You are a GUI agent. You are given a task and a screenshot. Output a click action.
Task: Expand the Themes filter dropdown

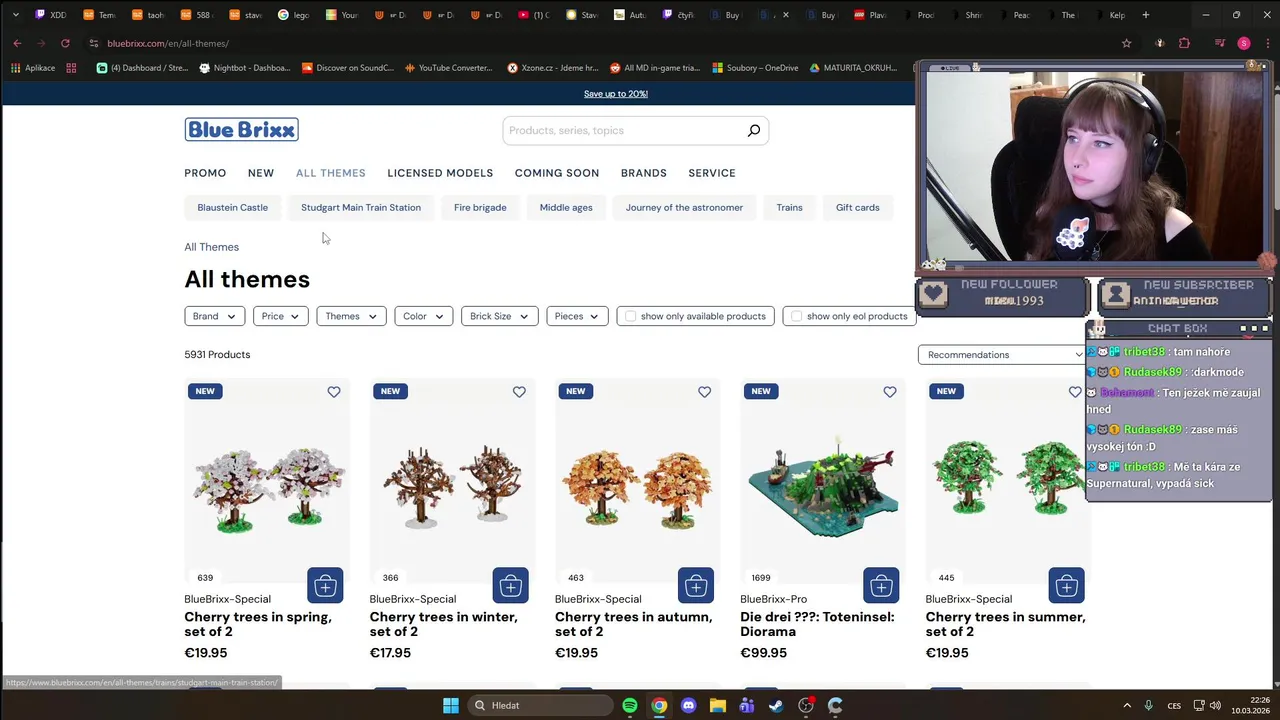click(351, 316)
